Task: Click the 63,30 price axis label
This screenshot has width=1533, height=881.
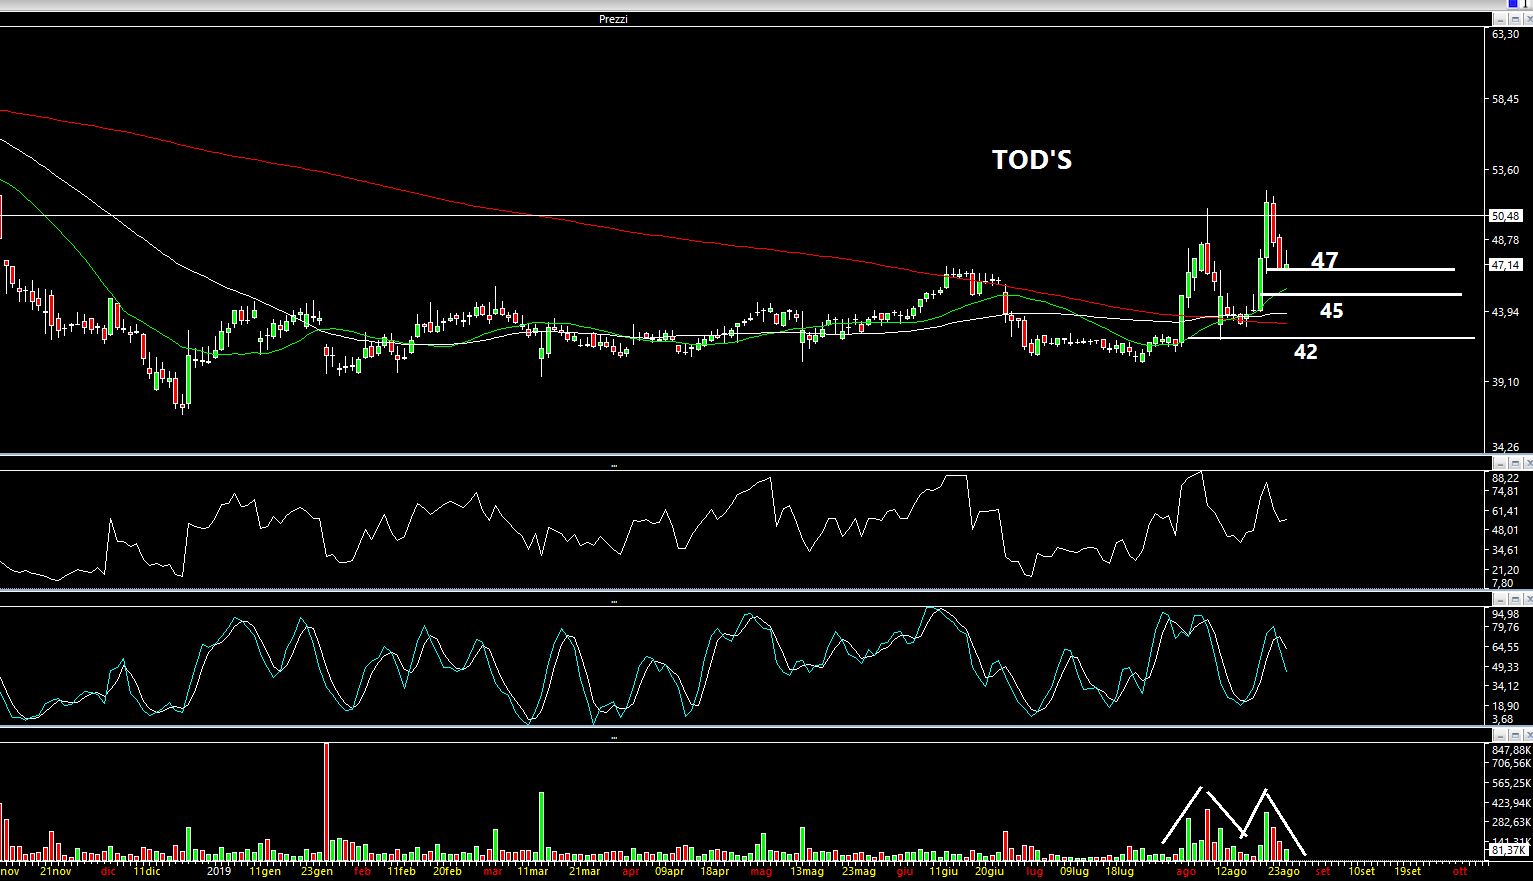Action: tap(1505, 34)
